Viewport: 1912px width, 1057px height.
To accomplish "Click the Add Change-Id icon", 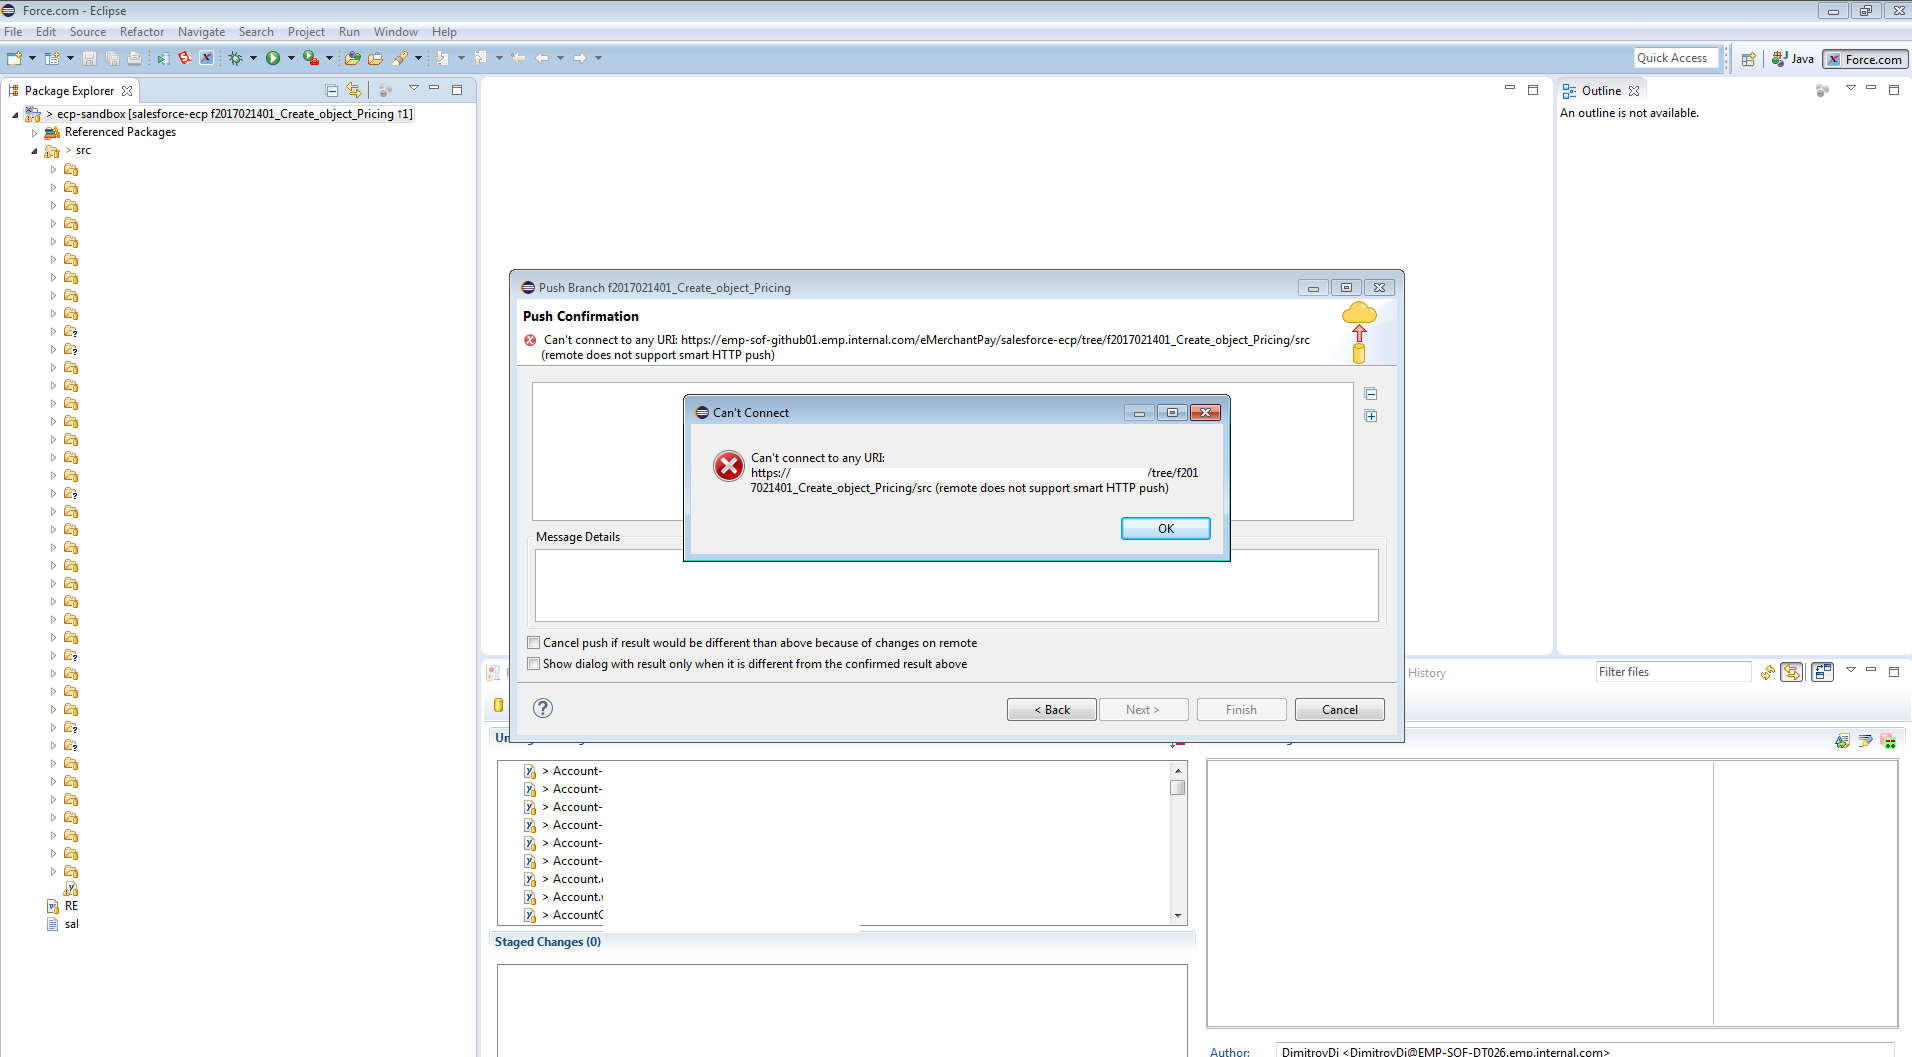I will click(x=1888, y=741).
